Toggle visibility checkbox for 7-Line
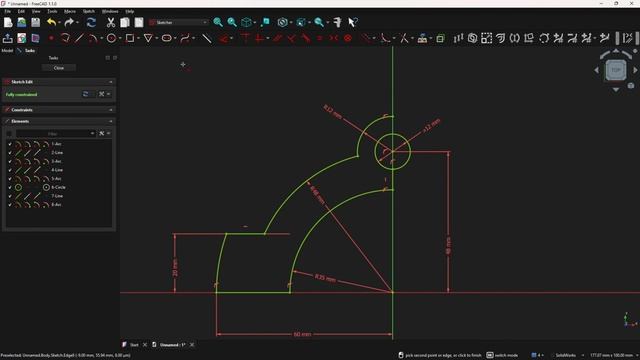Image resolution: width=640 pixels, height=360 pixels. pyautogui.click(x=10, y=196)
